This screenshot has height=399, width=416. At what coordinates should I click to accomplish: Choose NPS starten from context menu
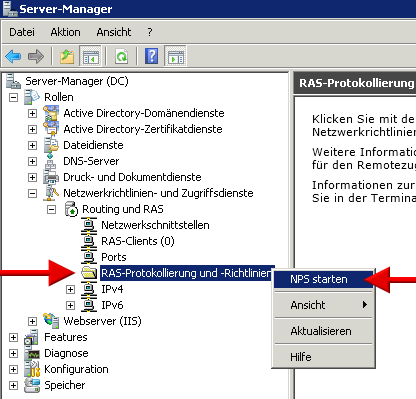pyautogui.click(x=323, y=279)
